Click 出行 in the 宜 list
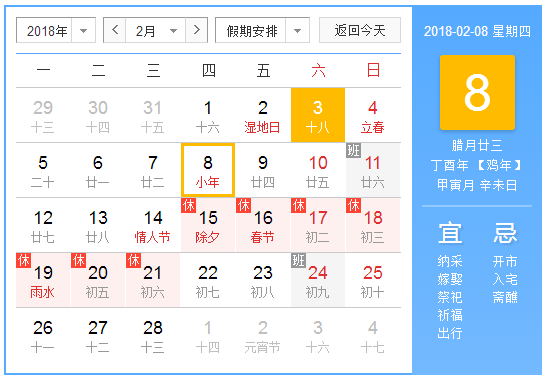Image resolution: width=547 pixels, height=376 pixels. pos(450,333)
